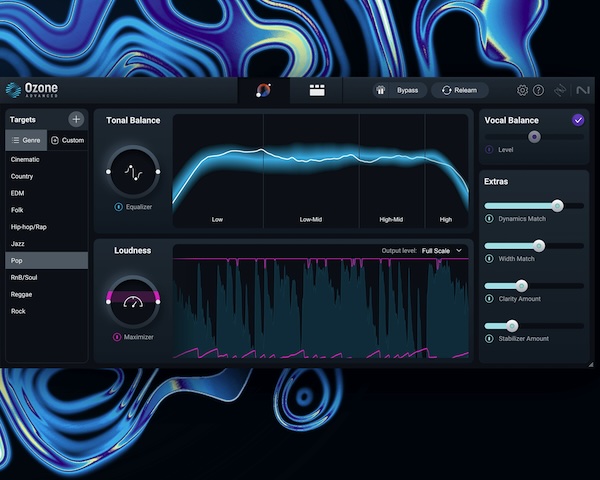The height and width of the screenshot is (480, 600).
Task: Click the Low band label
Action: [x=217, y=219]
